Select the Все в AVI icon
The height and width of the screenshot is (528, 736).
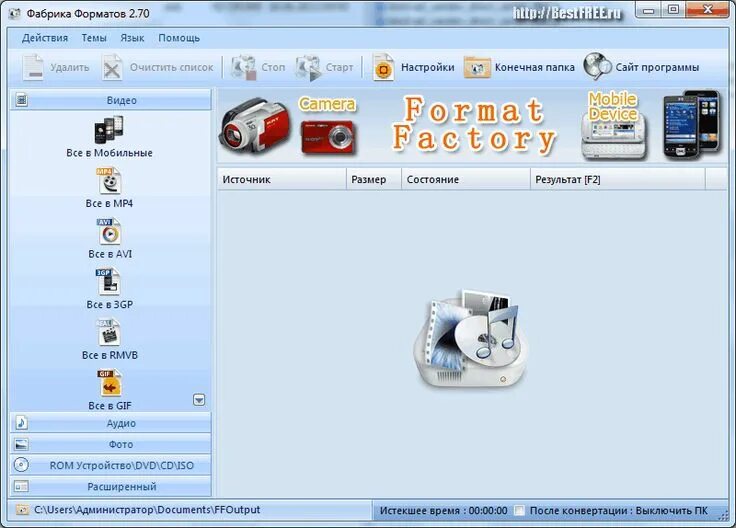[109, 231]
